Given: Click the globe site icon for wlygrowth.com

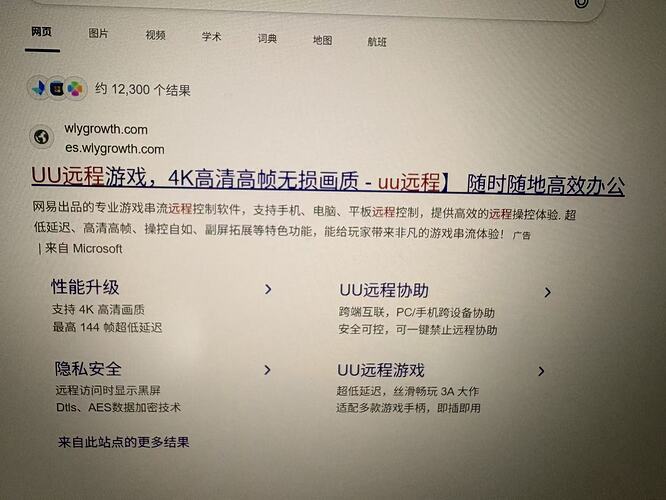Looking at the screenshot, I should click(x=42, y=137).
